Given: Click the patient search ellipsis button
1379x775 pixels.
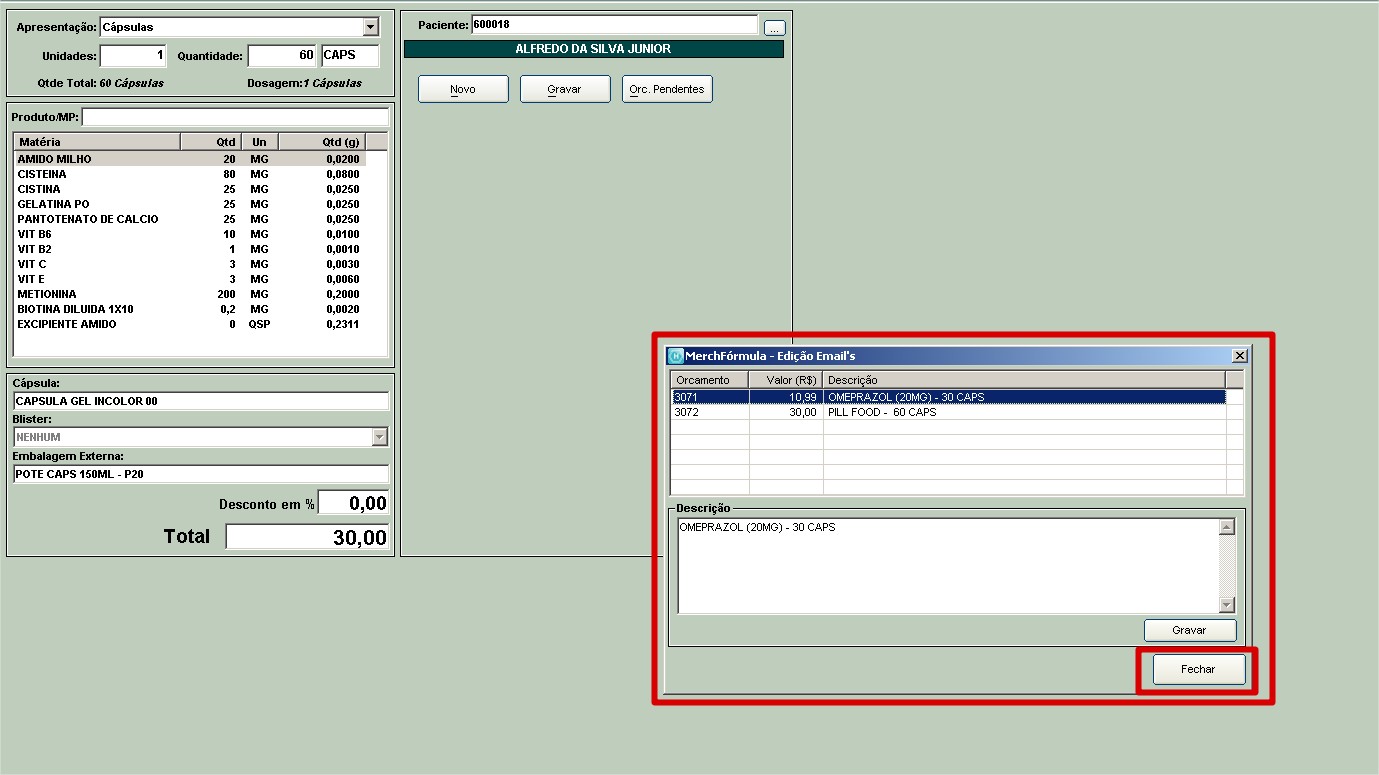Looking at the screenshot, I should (774, 28).
